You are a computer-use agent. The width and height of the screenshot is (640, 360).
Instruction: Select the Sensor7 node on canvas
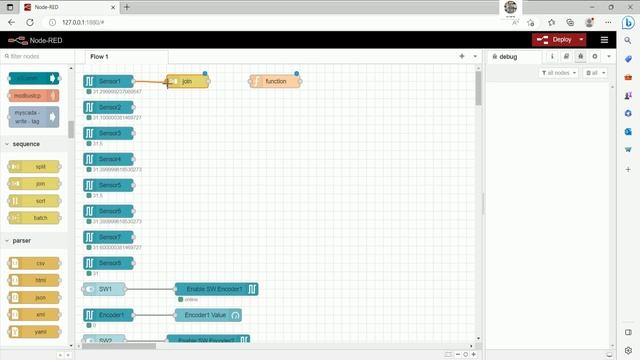pyautogui.click(x=109, y=237)
